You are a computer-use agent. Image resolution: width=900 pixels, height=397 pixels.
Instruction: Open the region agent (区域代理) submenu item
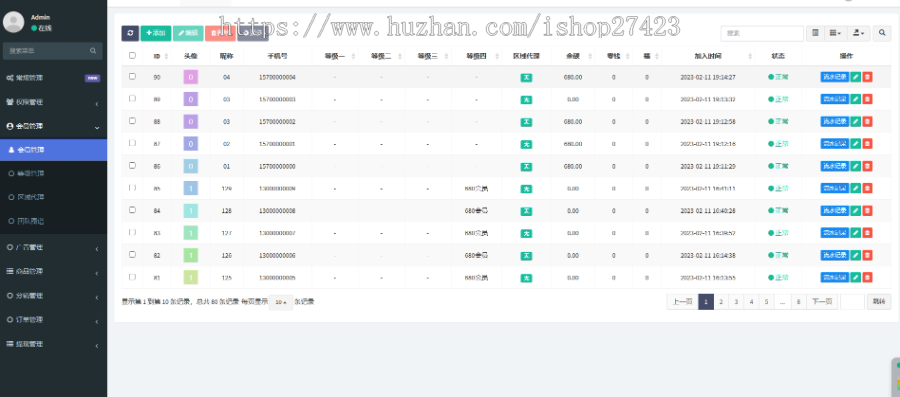tap(53, 197)
